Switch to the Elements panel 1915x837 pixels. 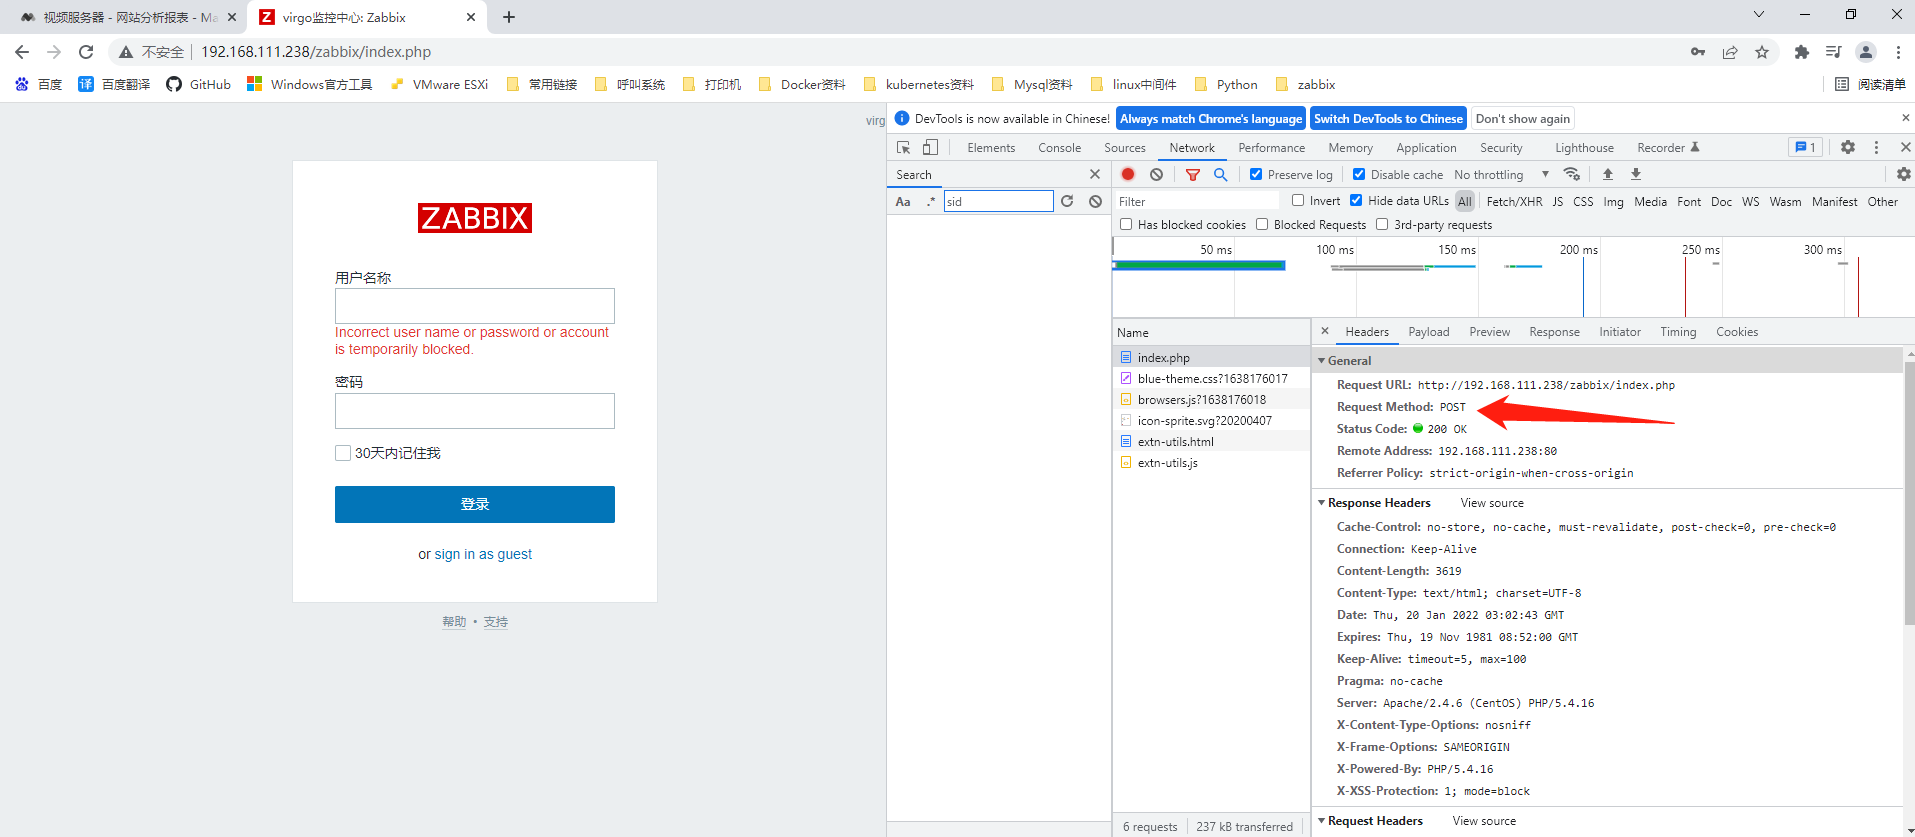[x=991, y=147]
